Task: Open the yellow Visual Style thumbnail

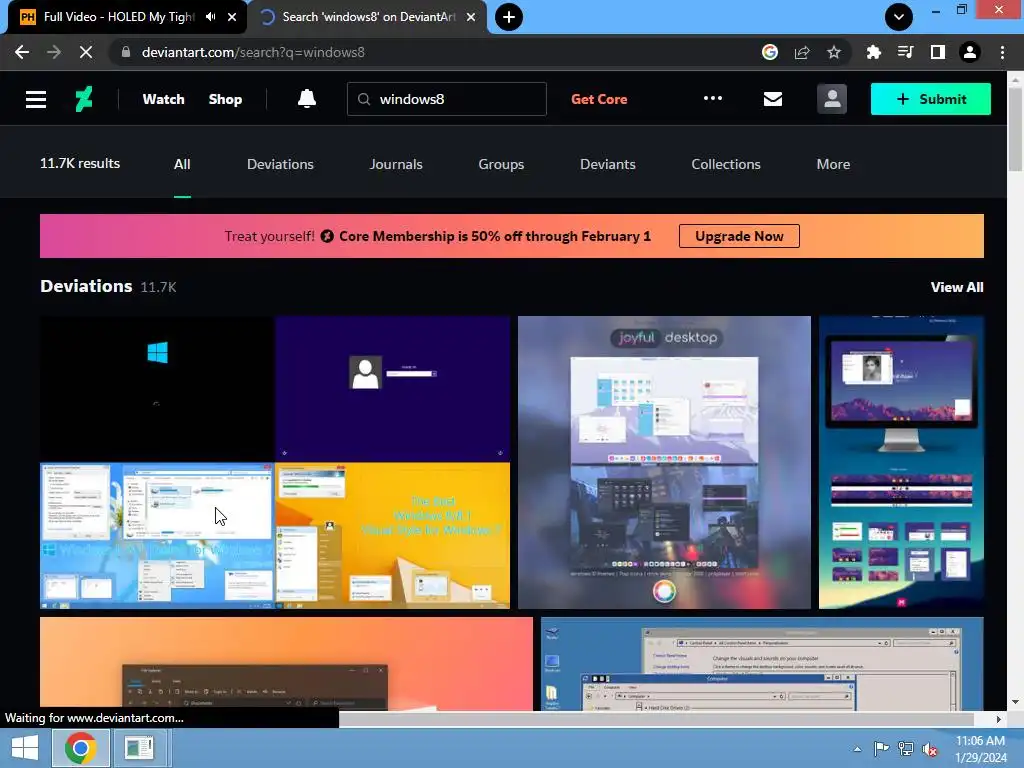Action: coord(392,536)
